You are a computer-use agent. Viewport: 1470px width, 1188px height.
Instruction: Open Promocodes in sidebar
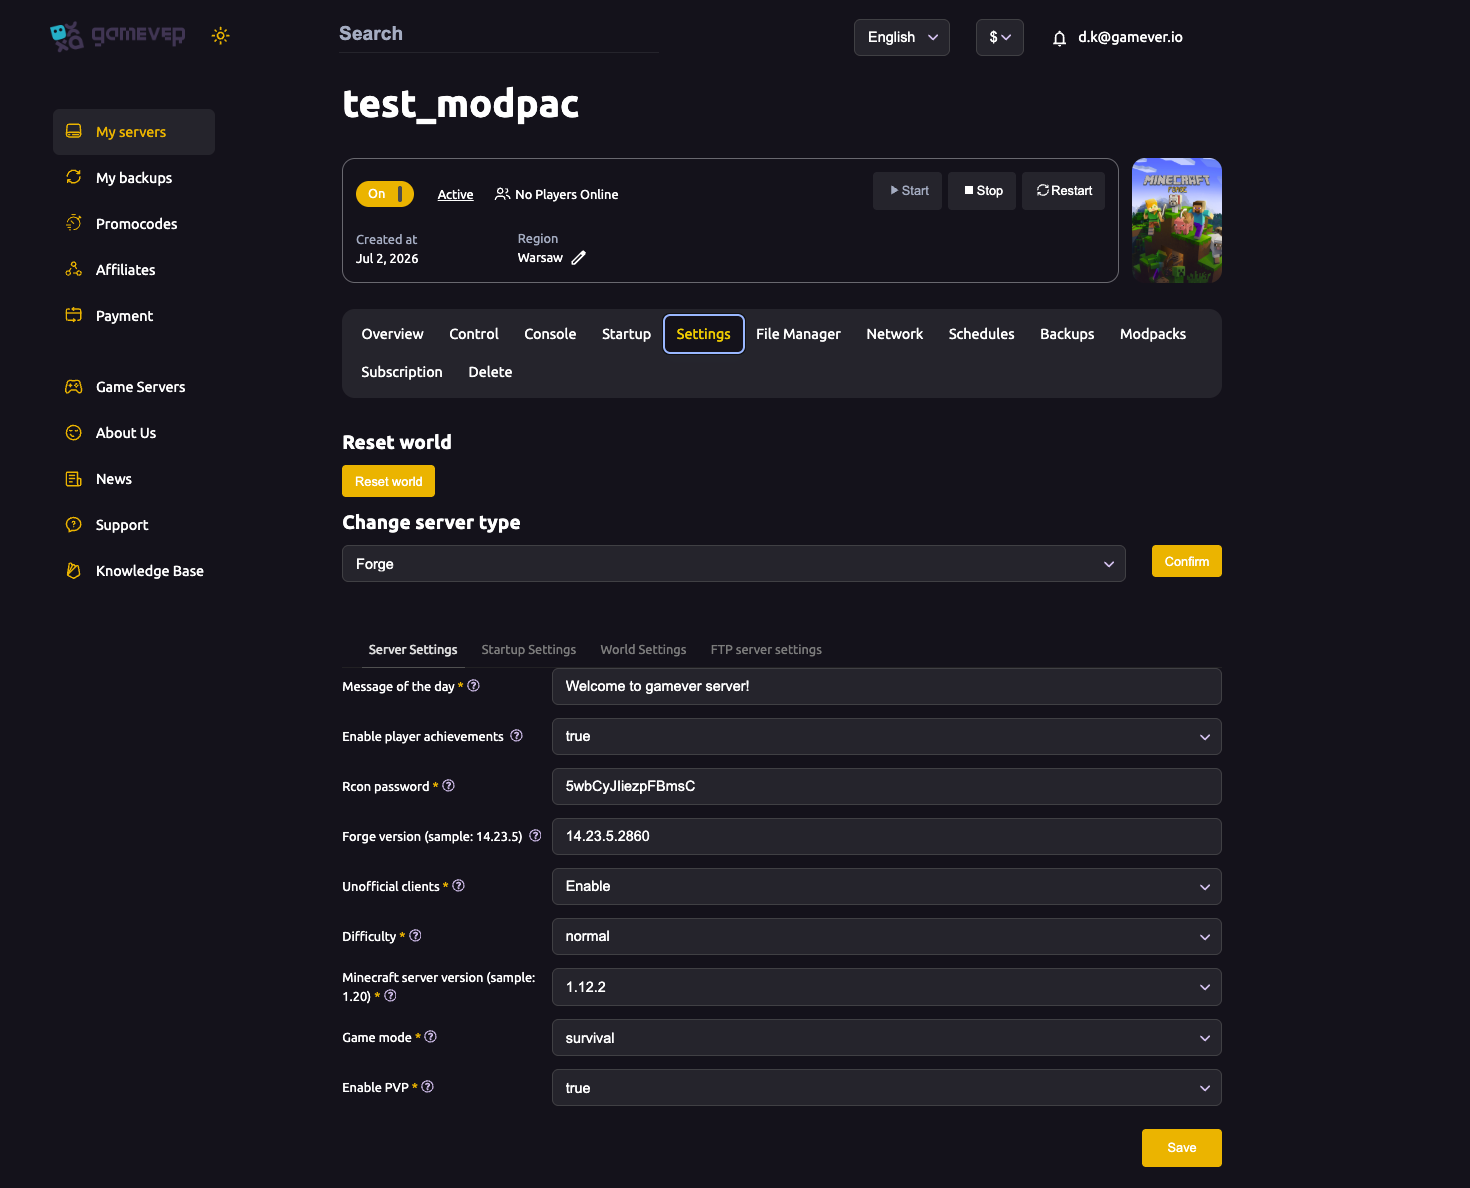pos(134,224)
